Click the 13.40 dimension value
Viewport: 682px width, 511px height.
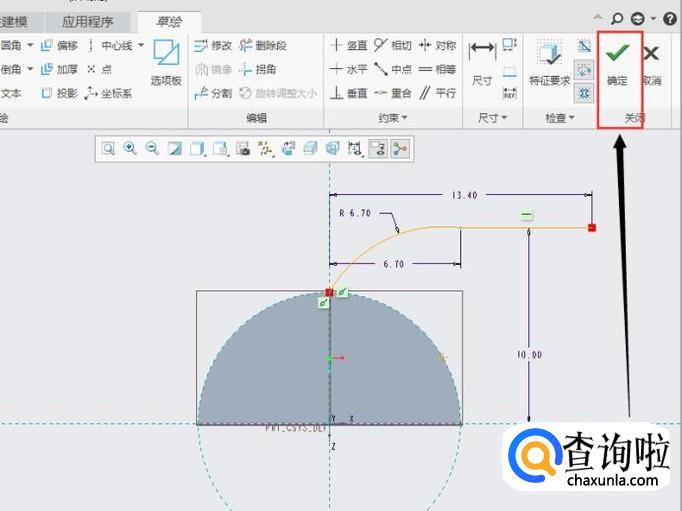point(464,195)
